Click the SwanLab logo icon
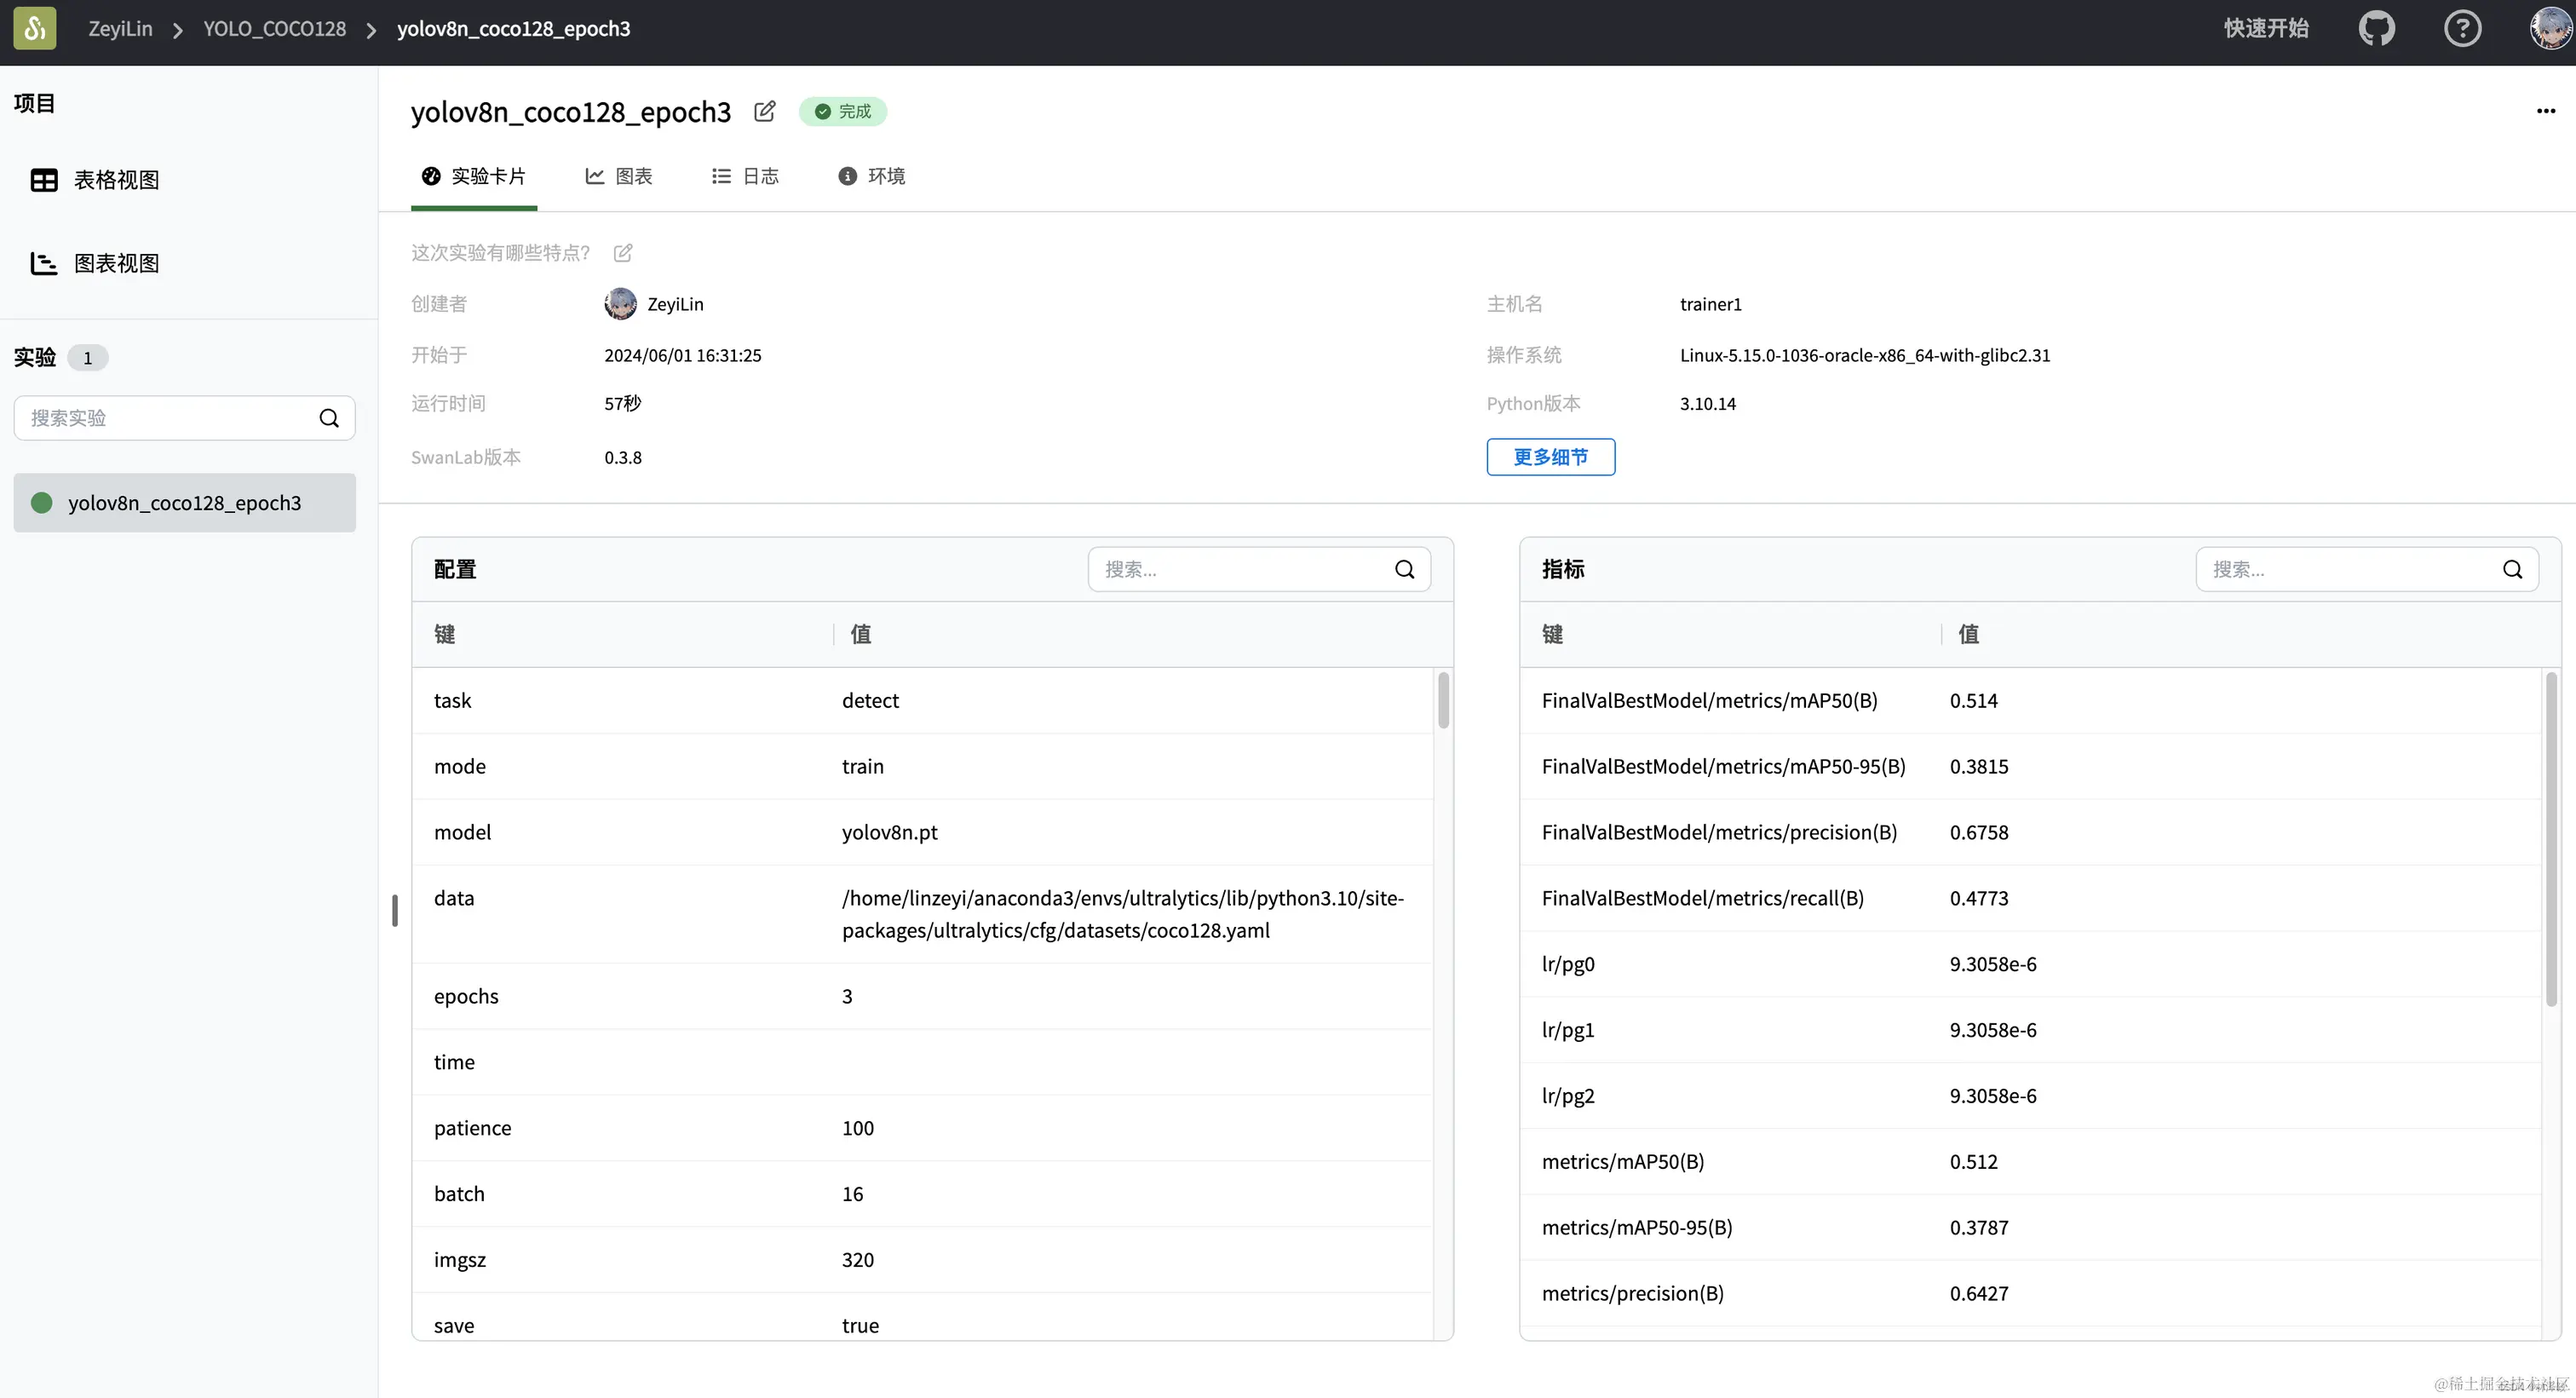 click(x=34, y=28)
